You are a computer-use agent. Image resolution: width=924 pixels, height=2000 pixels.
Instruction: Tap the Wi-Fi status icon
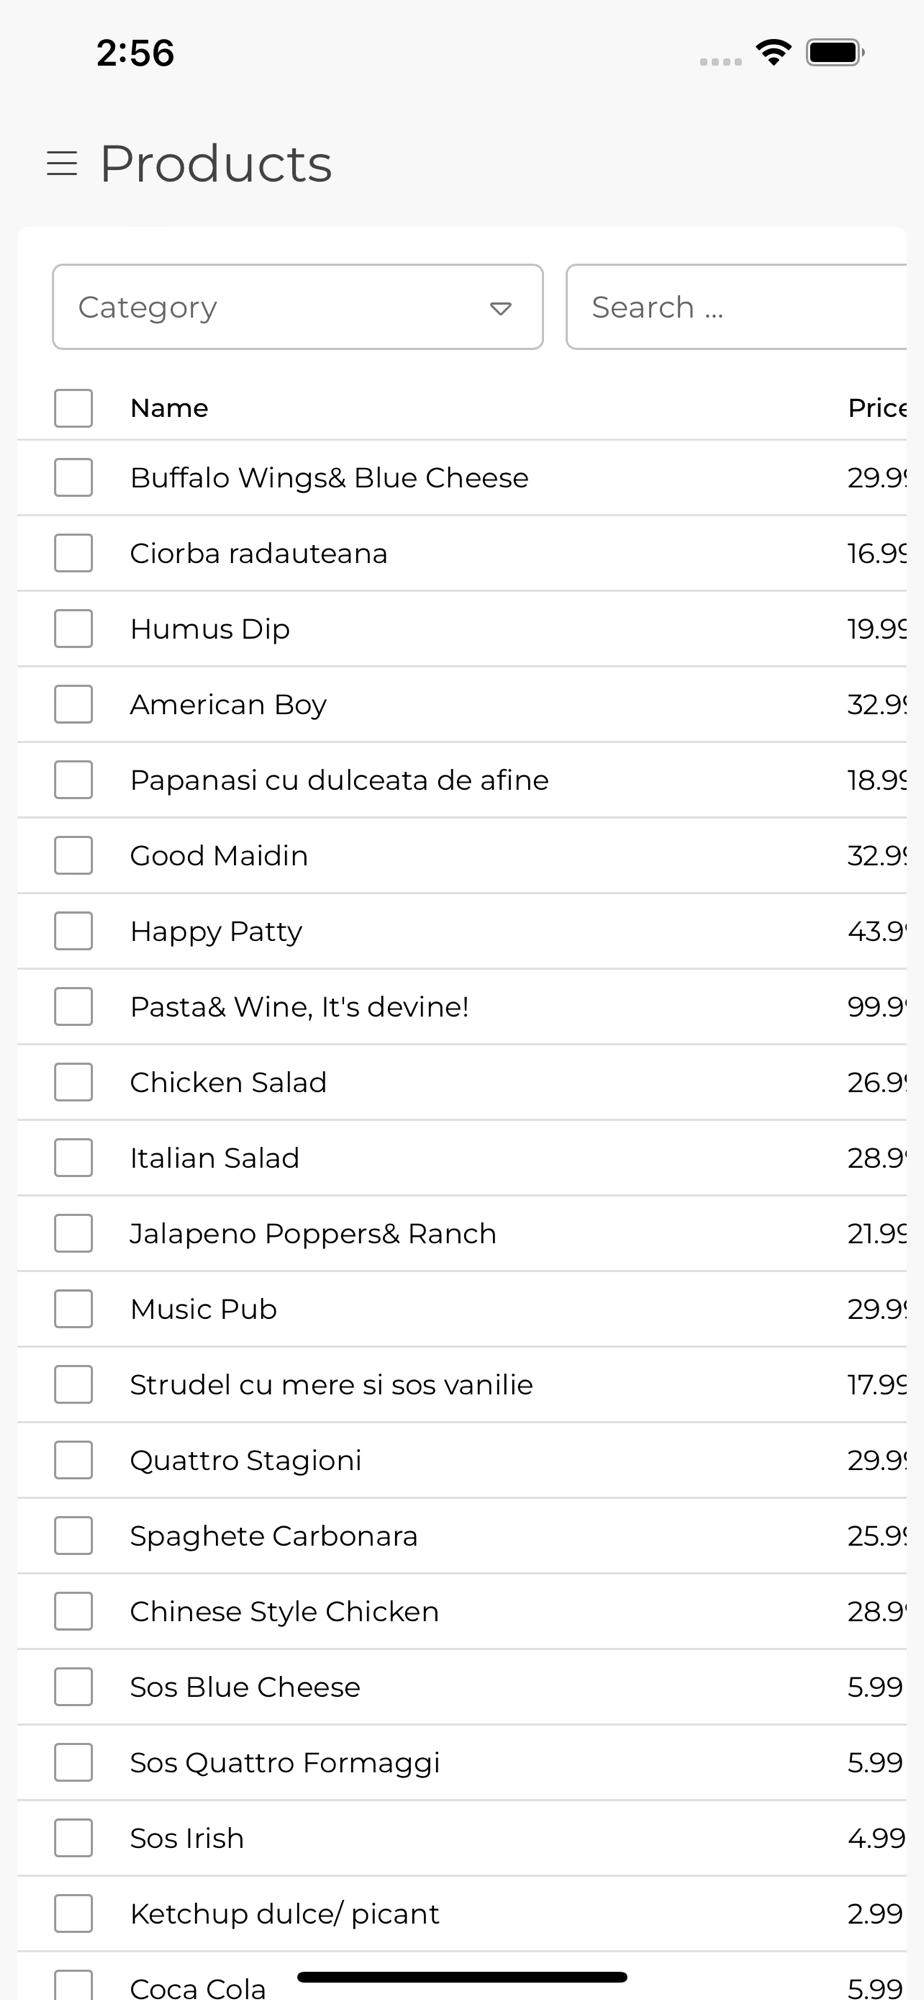click(x=773, y=52)
